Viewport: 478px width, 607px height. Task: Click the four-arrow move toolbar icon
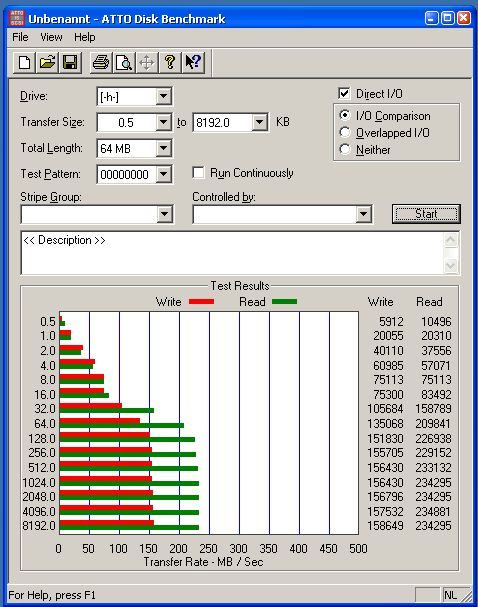146,62
